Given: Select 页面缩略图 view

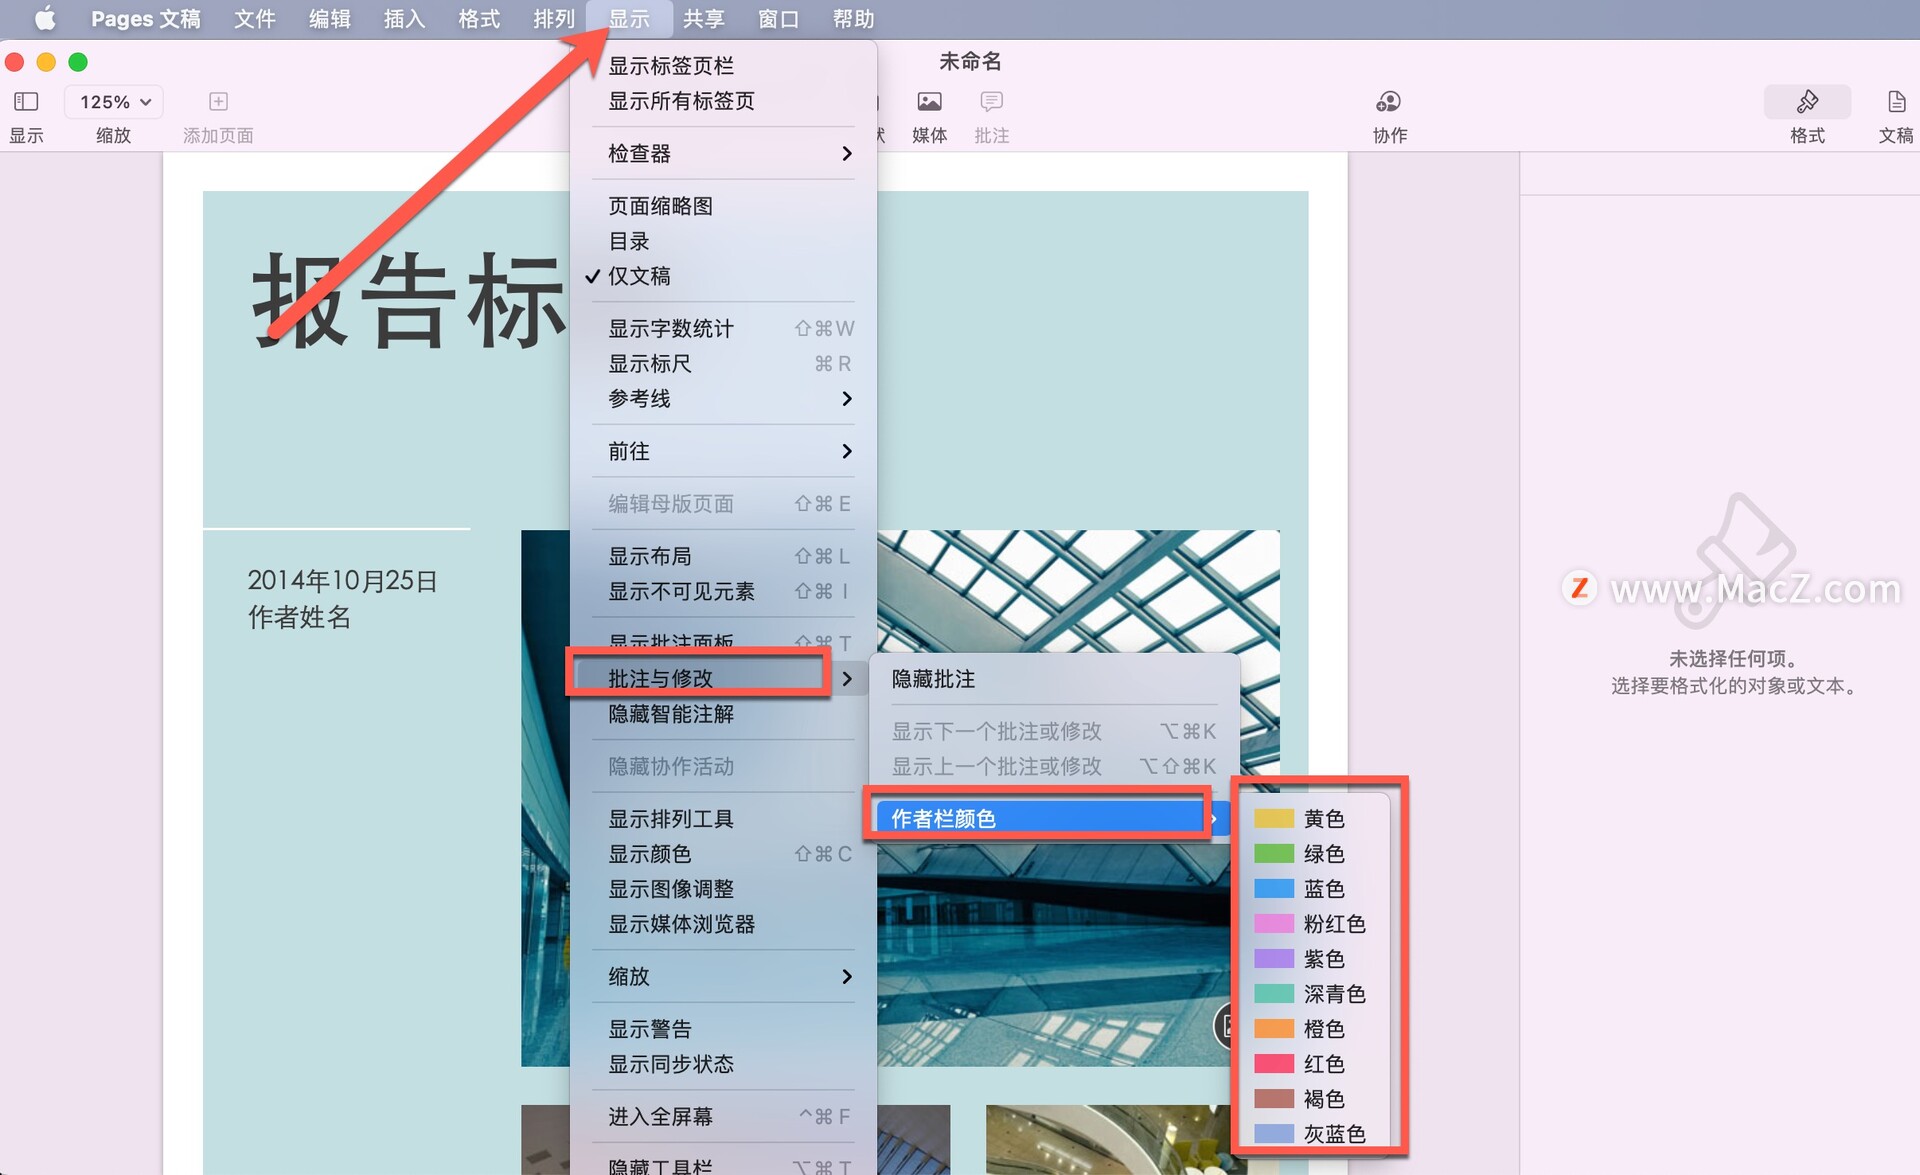Looking at the screenshot, I should (723, 206).
